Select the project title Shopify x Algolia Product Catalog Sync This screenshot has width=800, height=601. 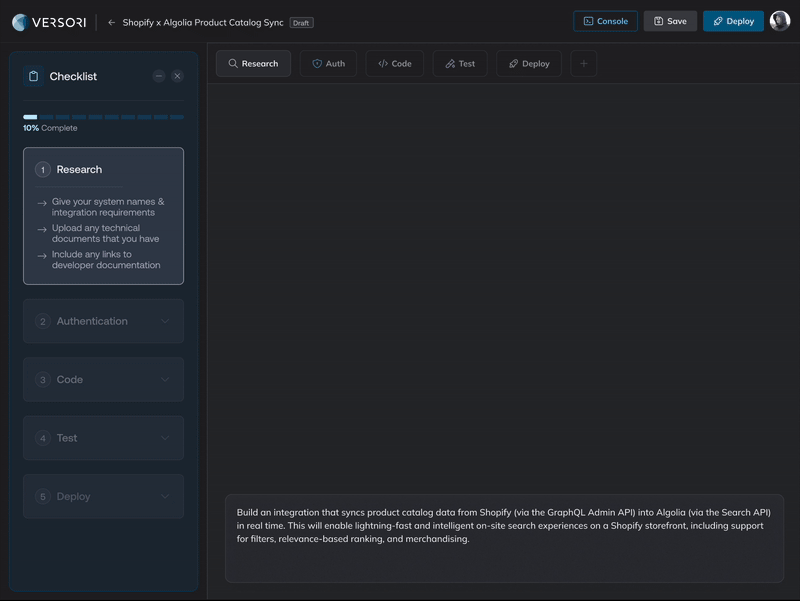click(203, 22)
